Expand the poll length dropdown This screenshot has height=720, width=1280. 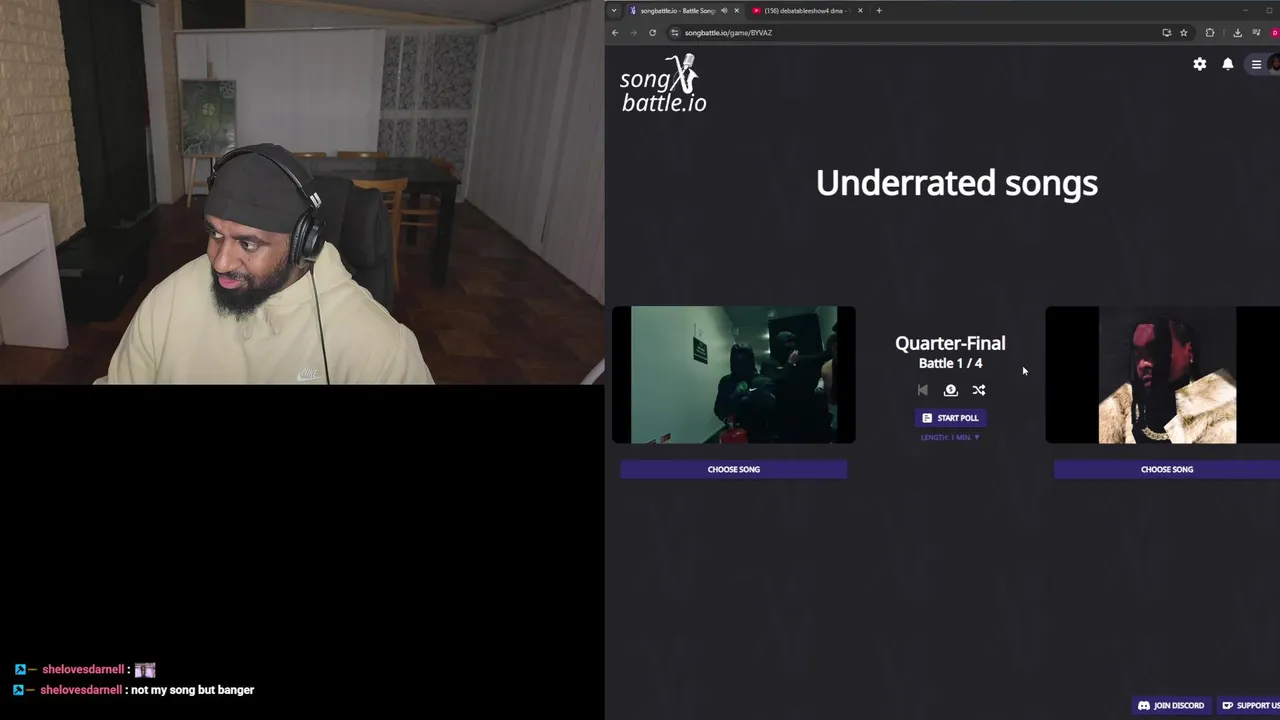pos(950,437)
